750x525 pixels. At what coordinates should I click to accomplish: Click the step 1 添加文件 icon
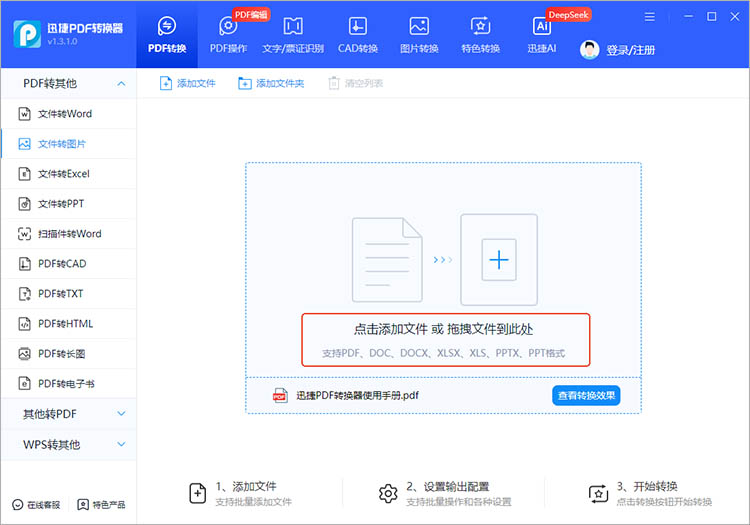(x=198, y=493)
